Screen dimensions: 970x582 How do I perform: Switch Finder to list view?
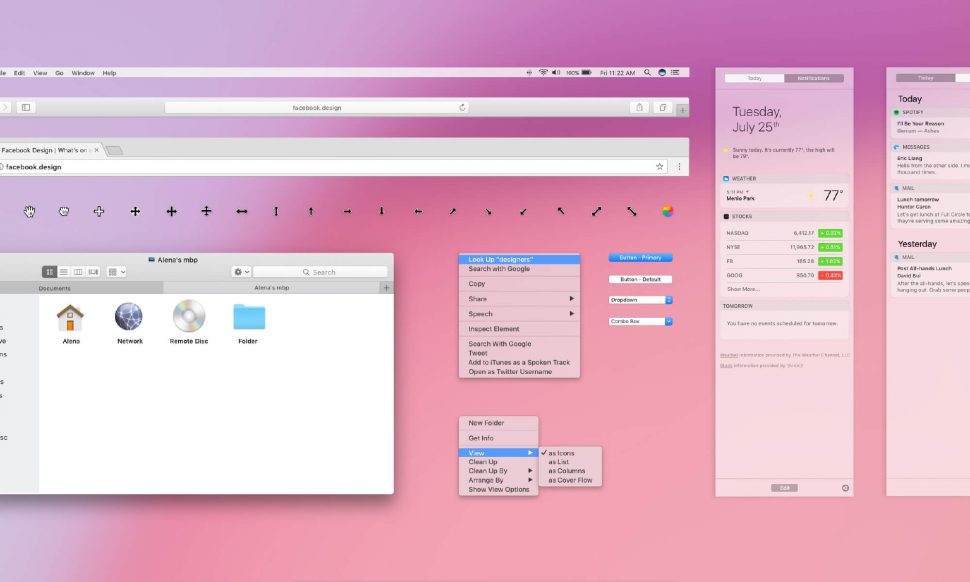coord(64,272)
